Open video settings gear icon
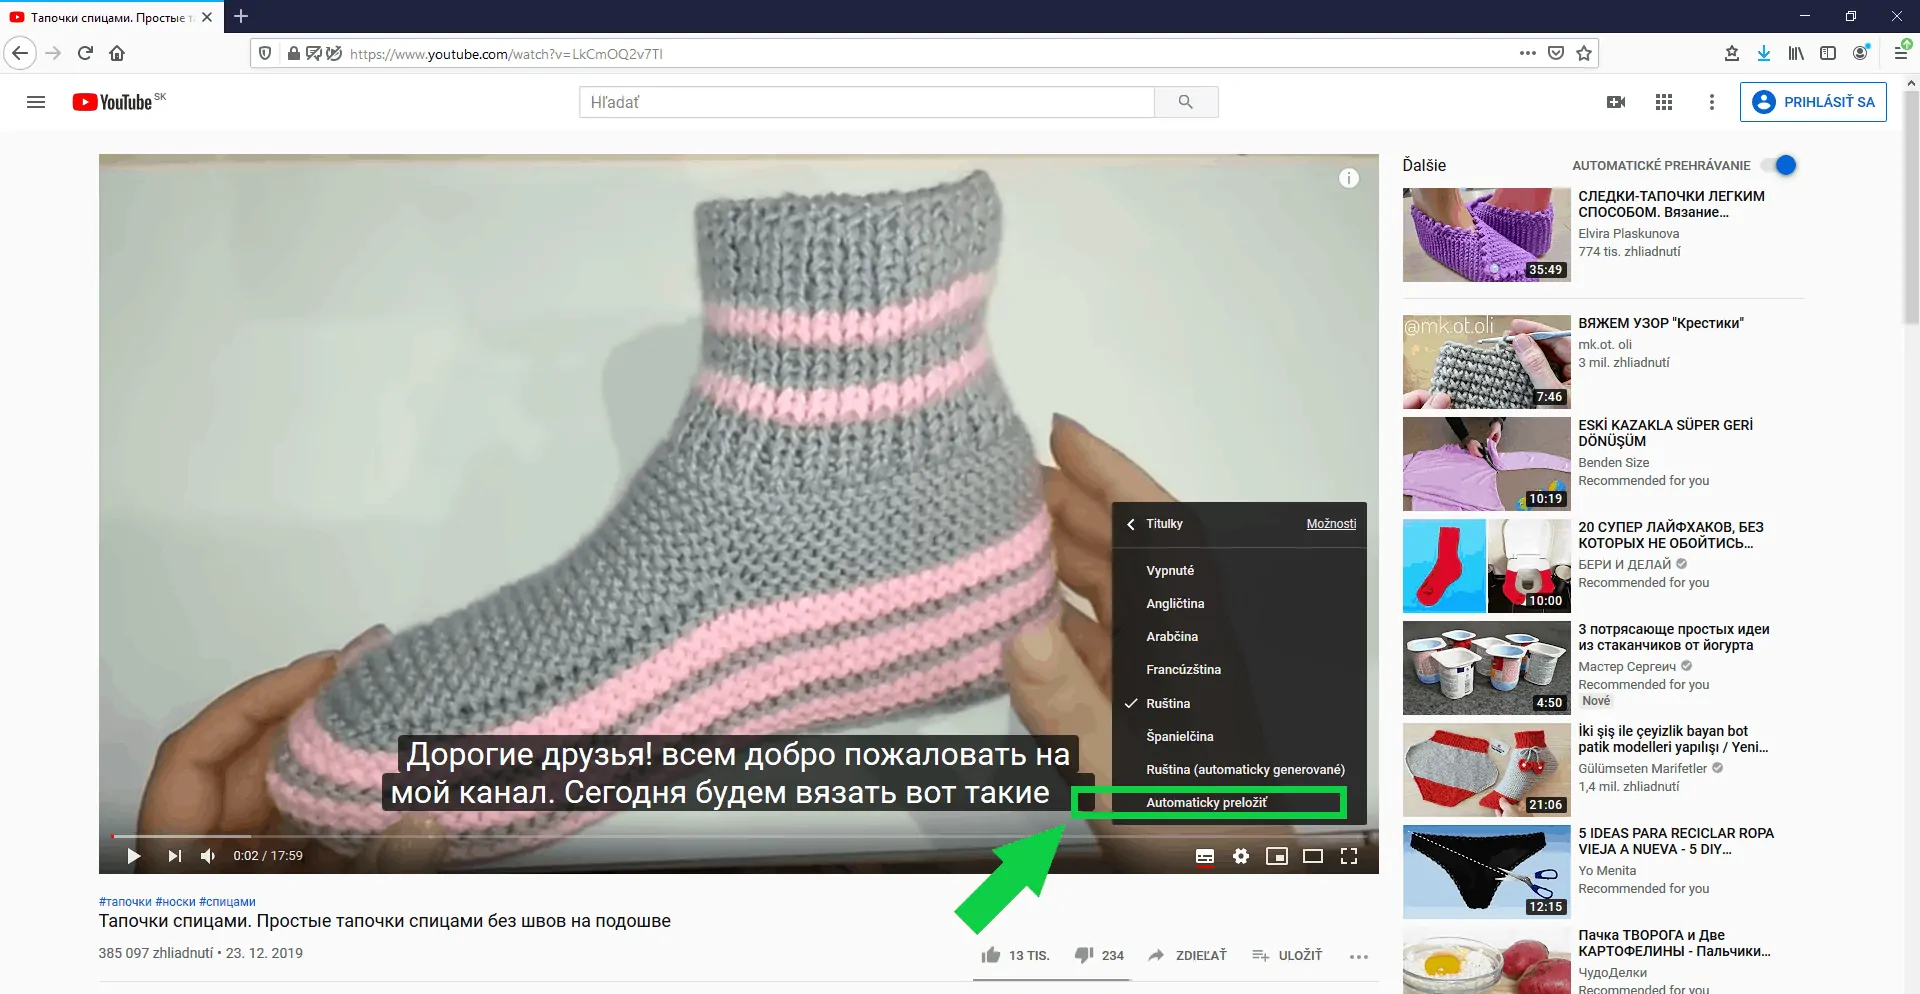Screen dimensions: 1920x994 pyautogui.click(x=1241, y=856)
